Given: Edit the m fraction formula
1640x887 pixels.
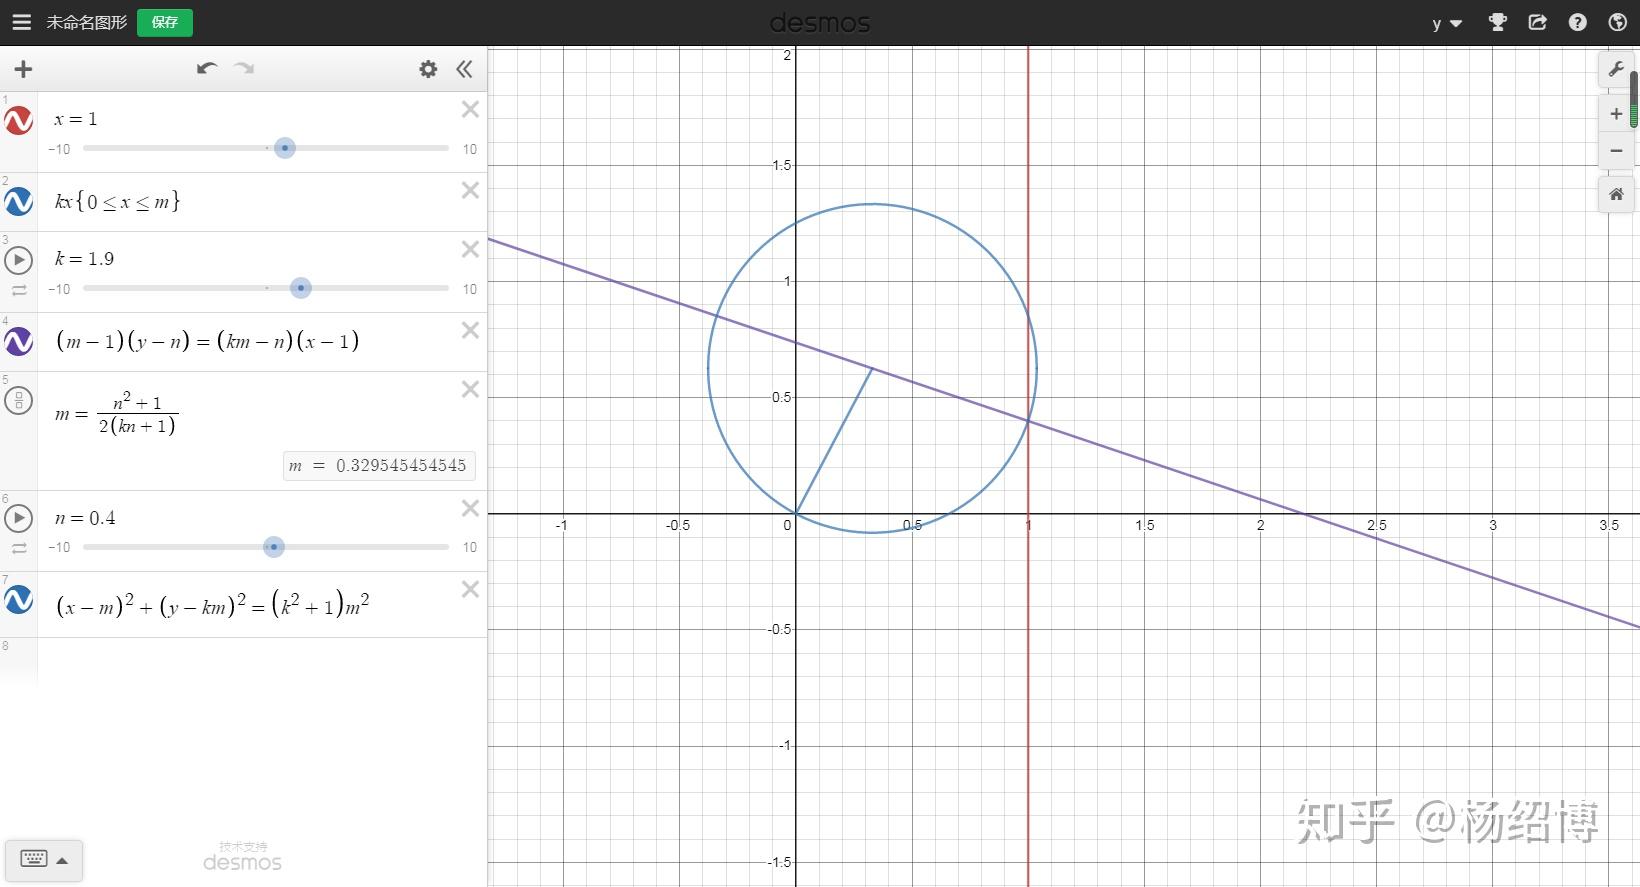Looking at the screenshot, I should pos(117,414).
